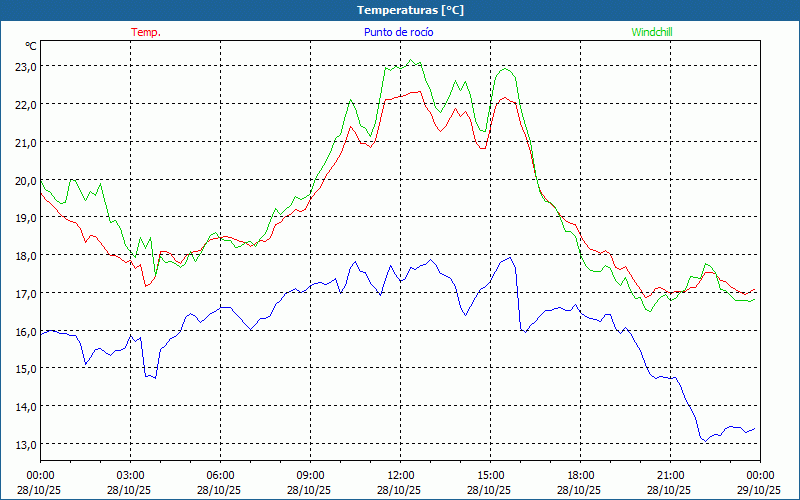Screen dimensions: 800x500
Task: Click the 23,0 y-axis value
Action: (25, 67)
